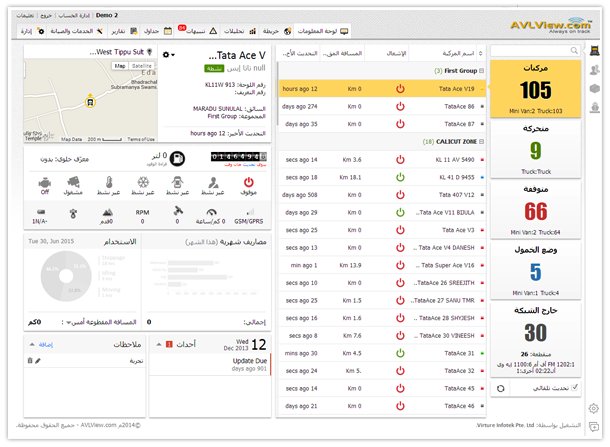Click the fuel gauge icon showing 0 لتر
Viewport: 610px width, 447px height.
[x=176, y=158]
